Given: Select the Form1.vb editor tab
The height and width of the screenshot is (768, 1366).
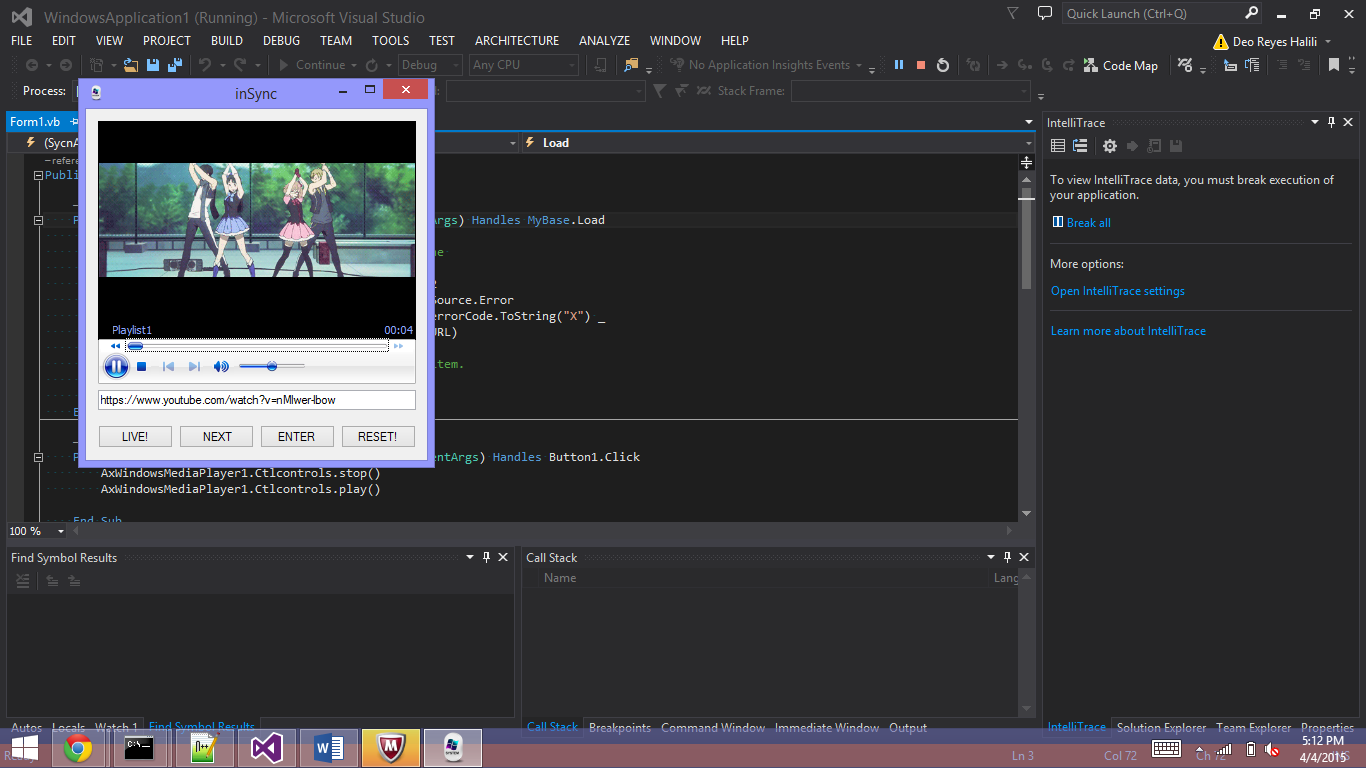Looking at the screenshot, I should click(35, 122).
